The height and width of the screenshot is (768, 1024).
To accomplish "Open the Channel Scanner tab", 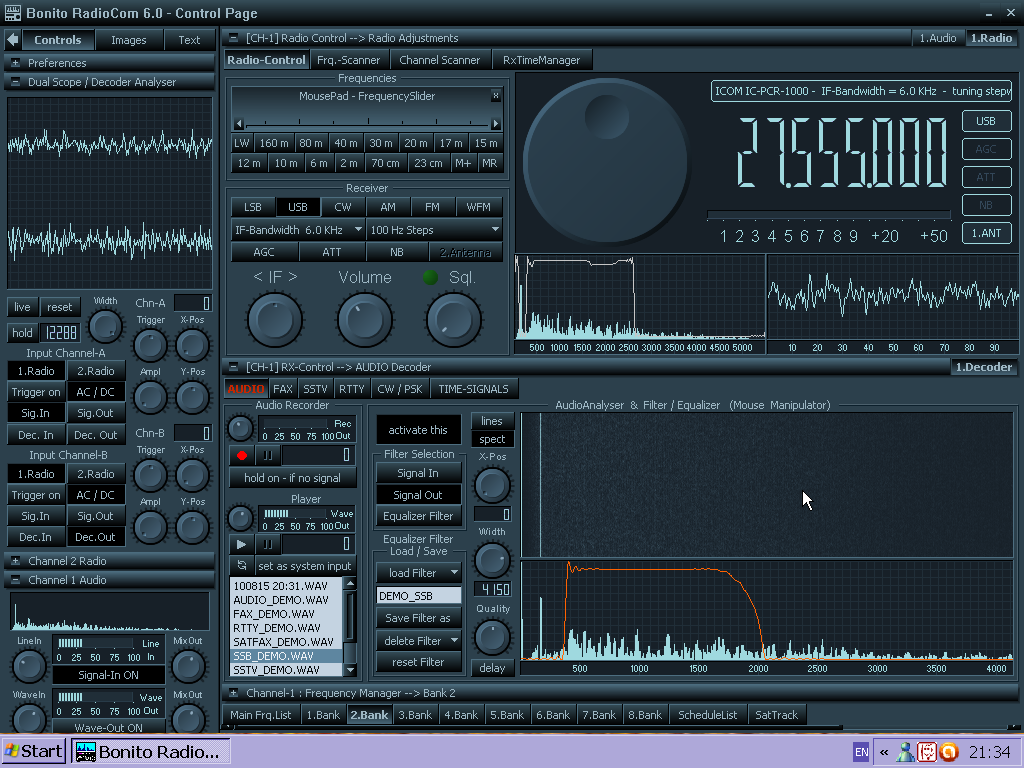I will pos(440,60).
